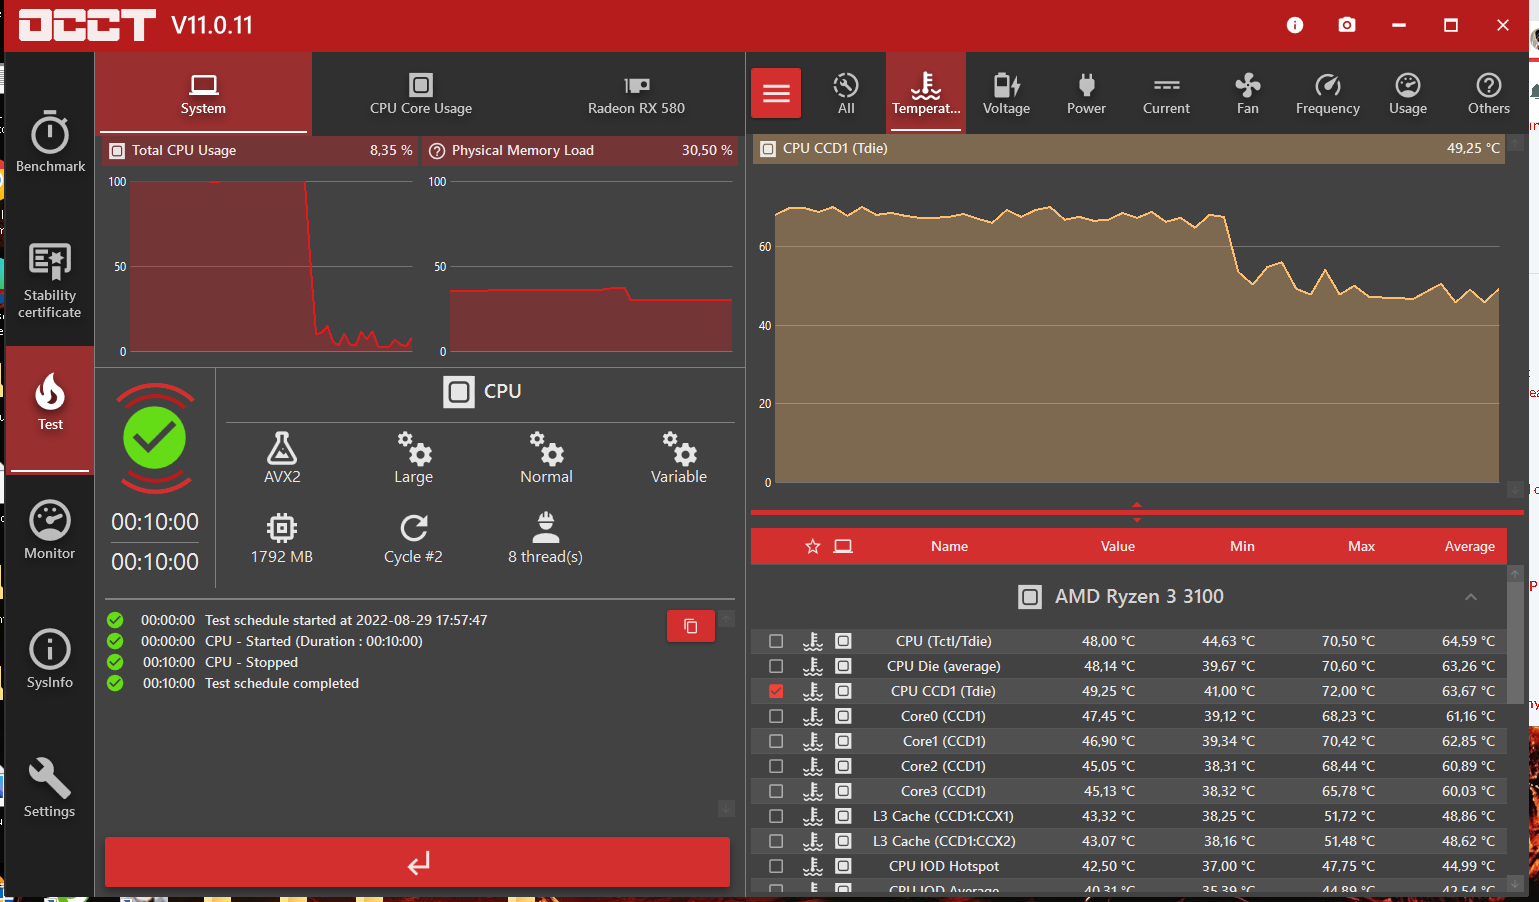Show the Current sensors tab
Viewport: 1539px width, 902px height.
[1166, 93]
